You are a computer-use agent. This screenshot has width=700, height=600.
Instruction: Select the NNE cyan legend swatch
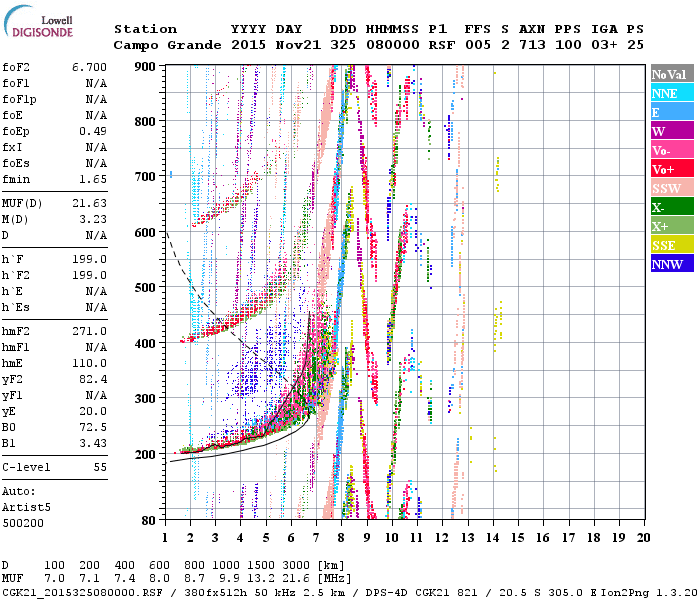(x=672, y=93)
